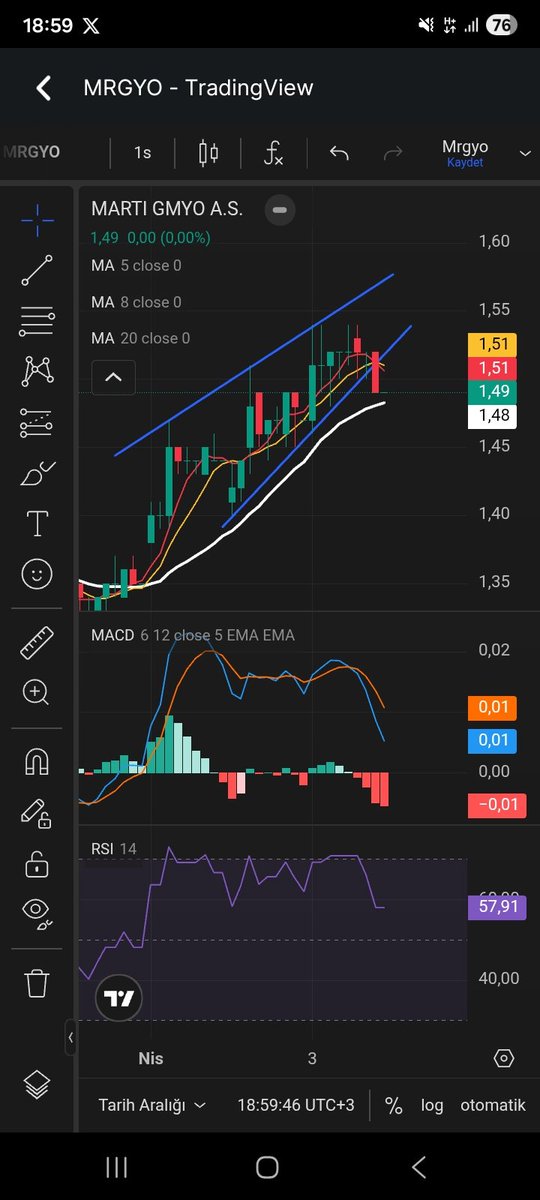Select the ruler measure tool
This screenshot has width=540, height=1200.
[x=37, y=641]
